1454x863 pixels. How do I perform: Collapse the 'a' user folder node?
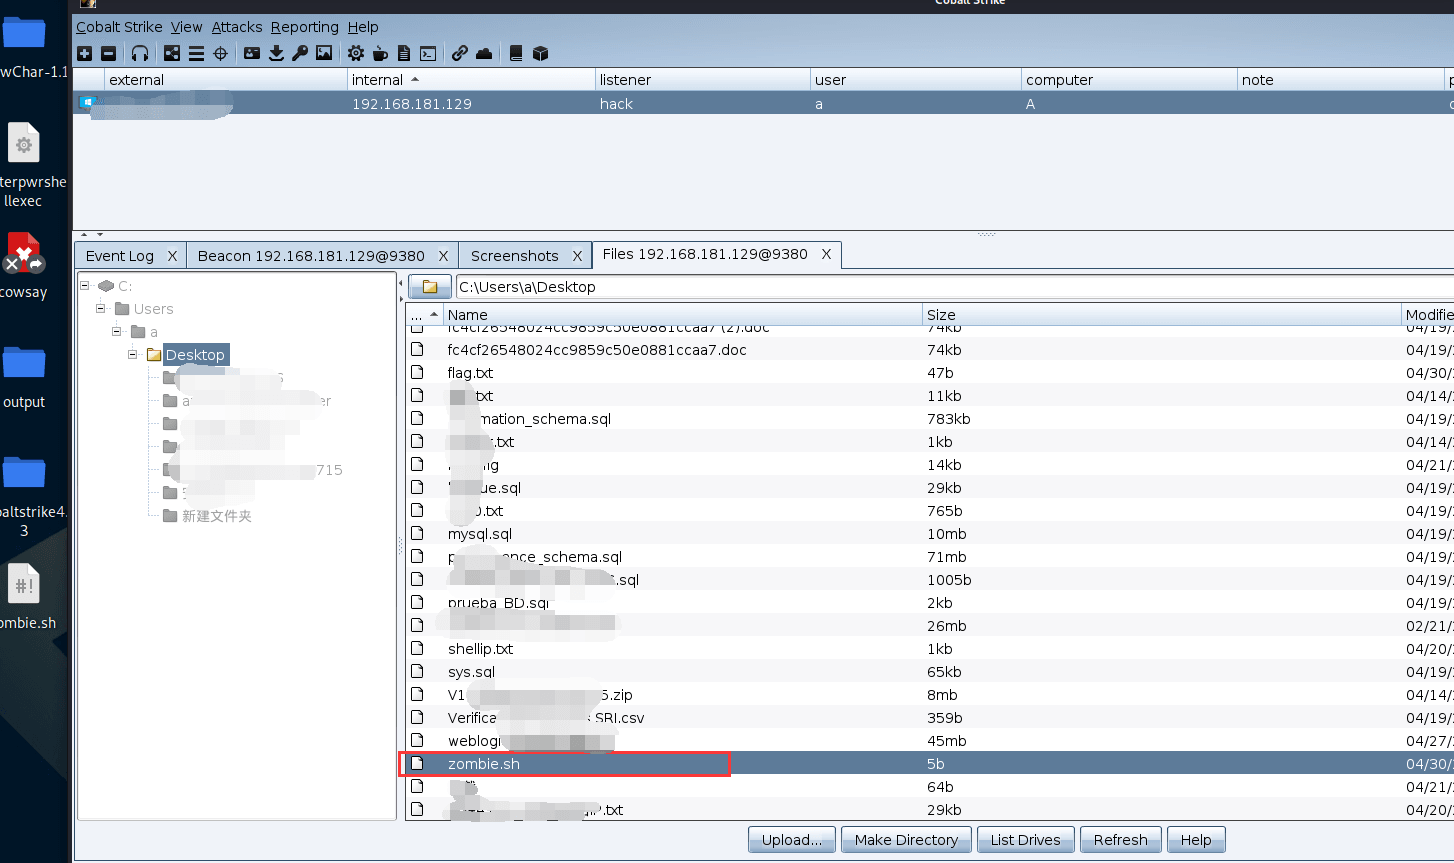116,331
